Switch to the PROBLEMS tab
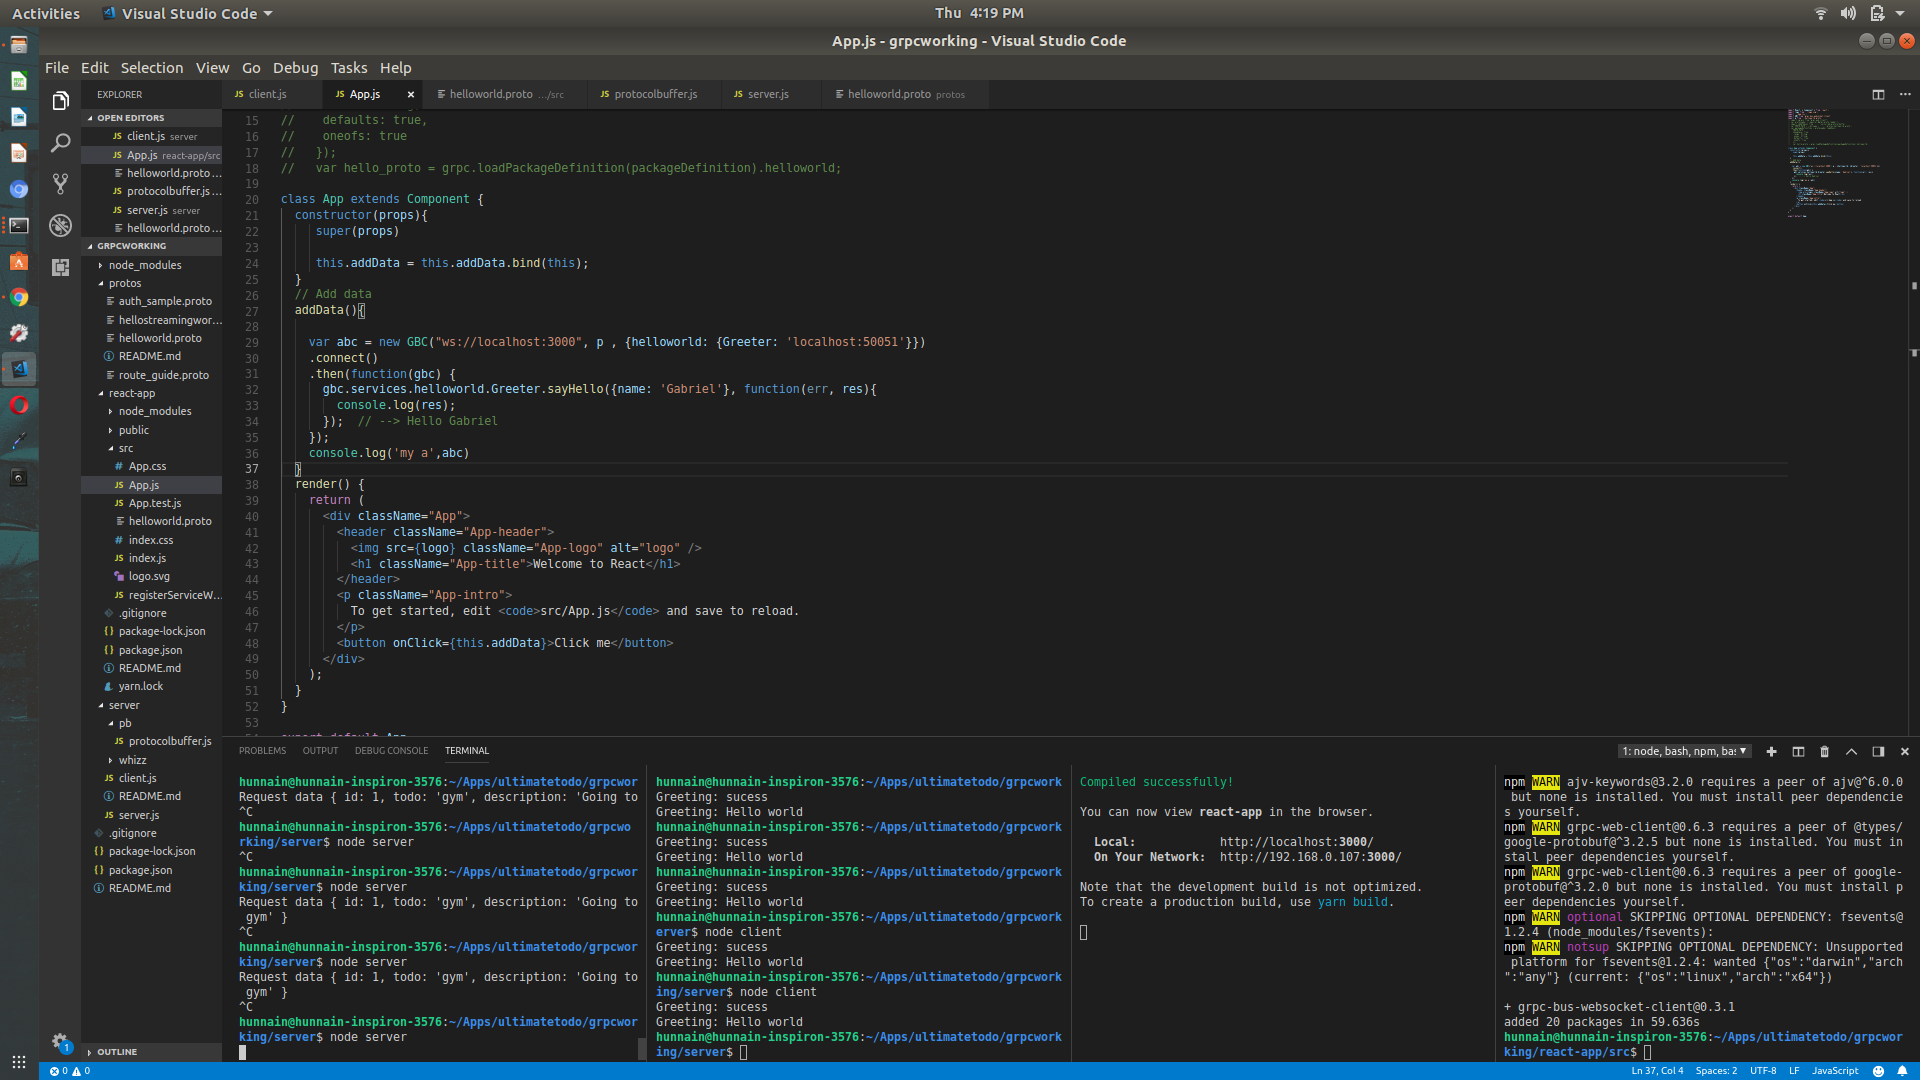Image resolution: width=1920 pixels, height=1080 pixels. [x=262, y=750]
